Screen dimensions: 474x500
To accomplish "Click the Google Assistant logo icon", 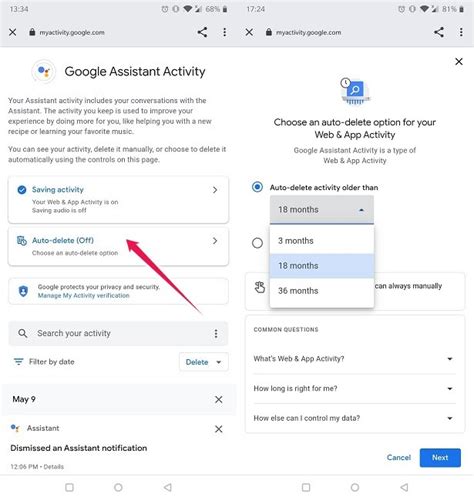I will coord(44,71).
